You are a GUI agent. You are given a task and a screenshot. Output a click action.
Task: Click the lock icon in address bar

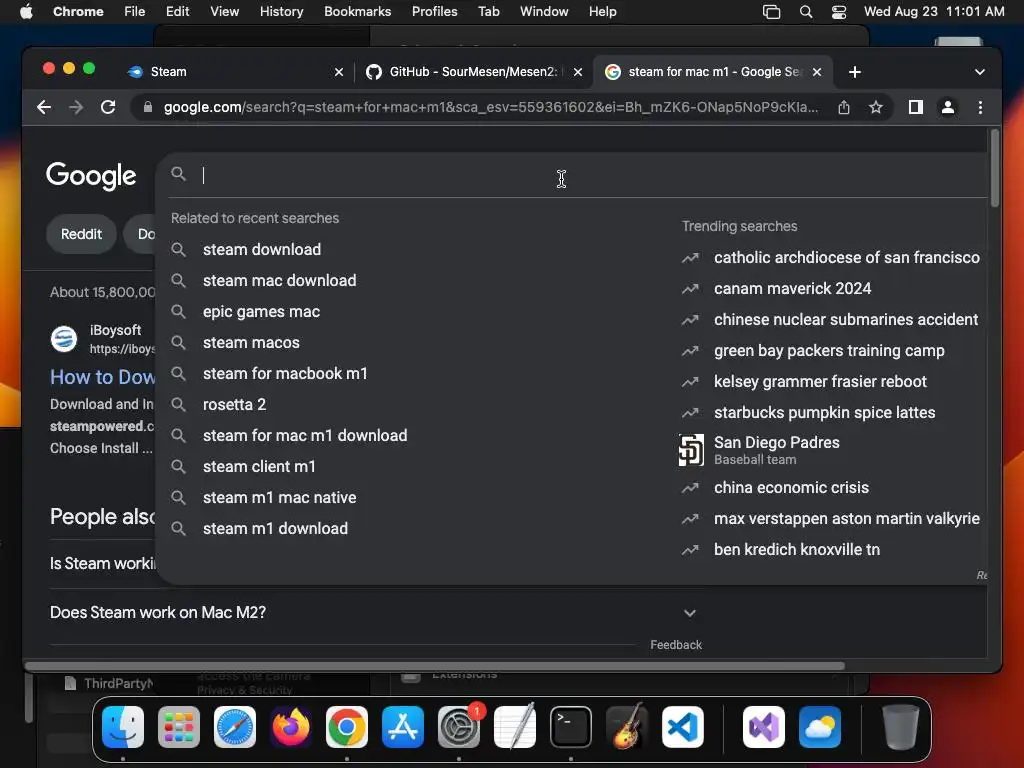click(x=148, y=107)
